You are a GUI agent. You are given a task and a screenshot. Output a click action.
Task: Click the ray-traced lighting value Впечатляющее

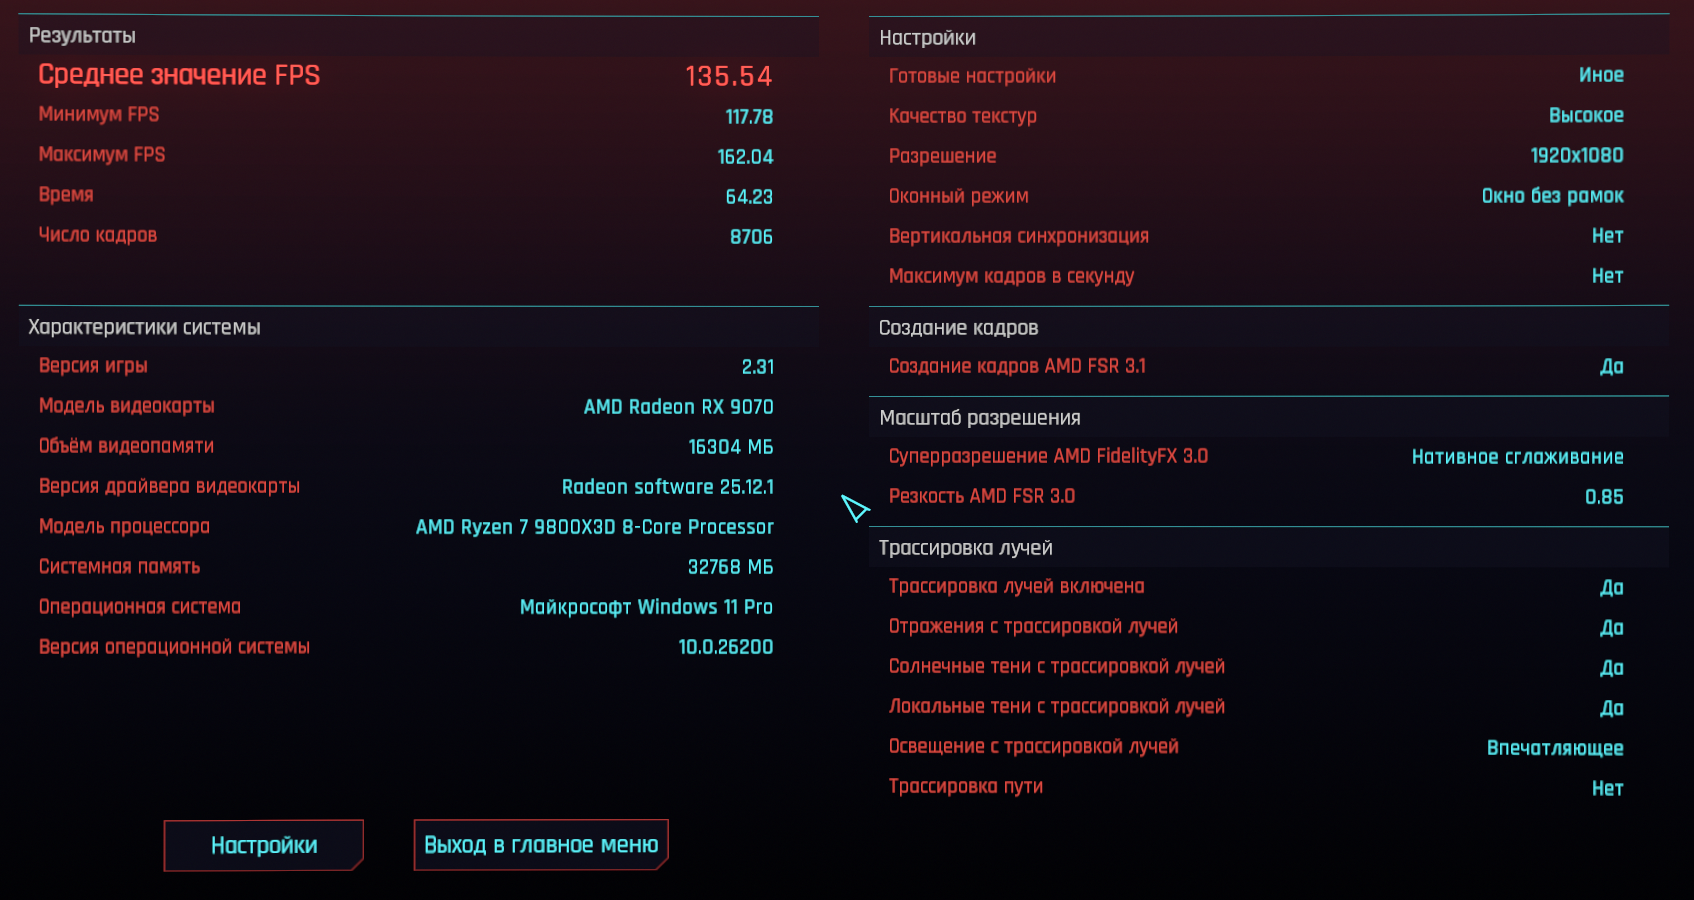point(1555,748)
